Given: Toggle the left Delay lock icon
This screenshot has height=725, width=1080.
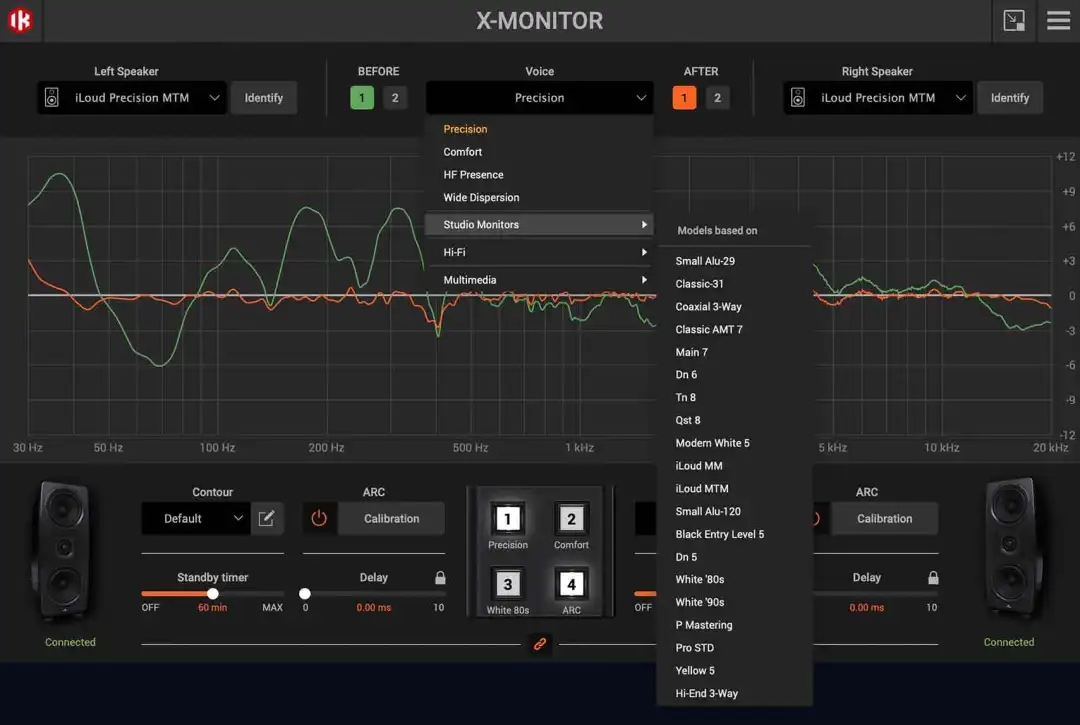Looking at the screenshot, I should [440, 577].
